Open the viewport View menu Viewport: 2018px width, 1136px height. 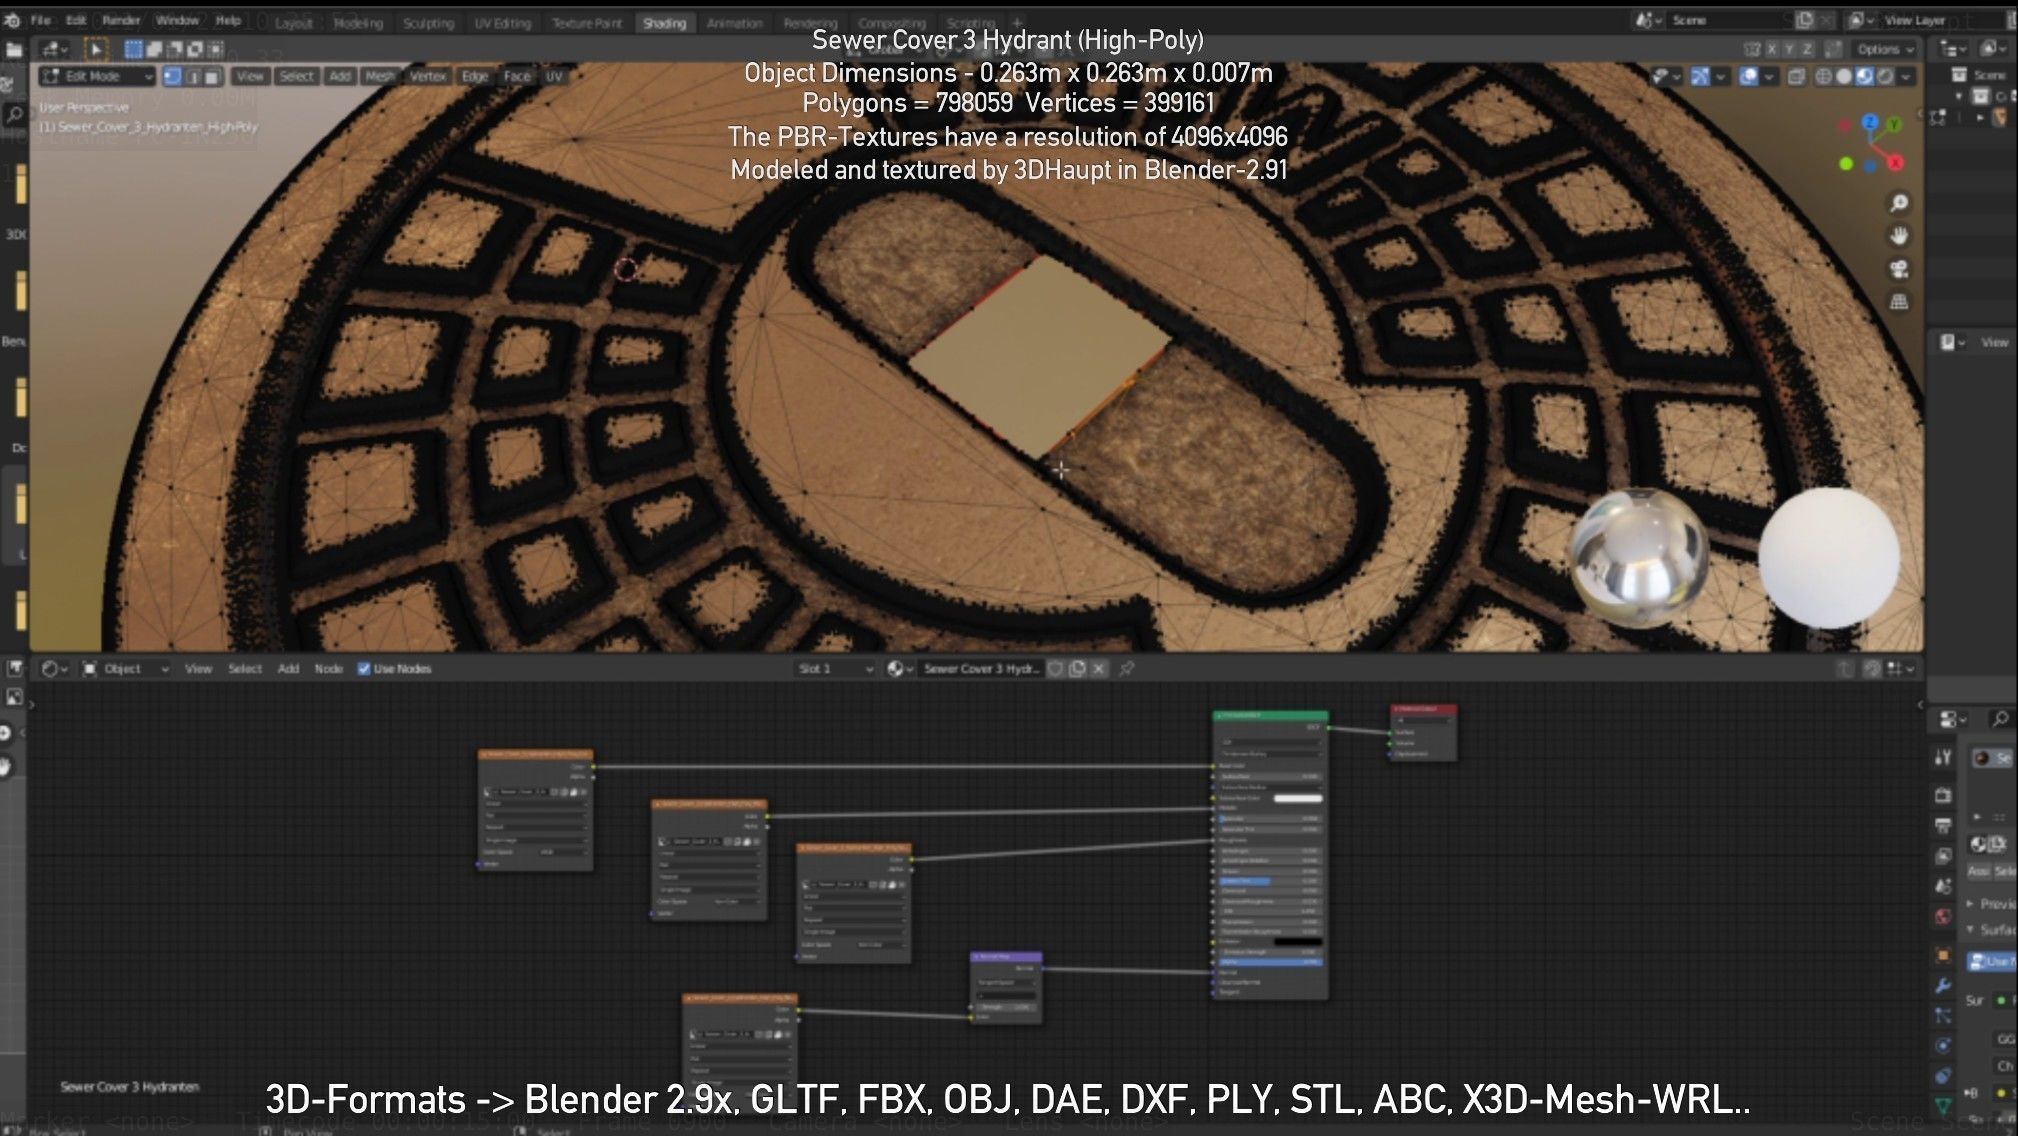pos(250,76)
